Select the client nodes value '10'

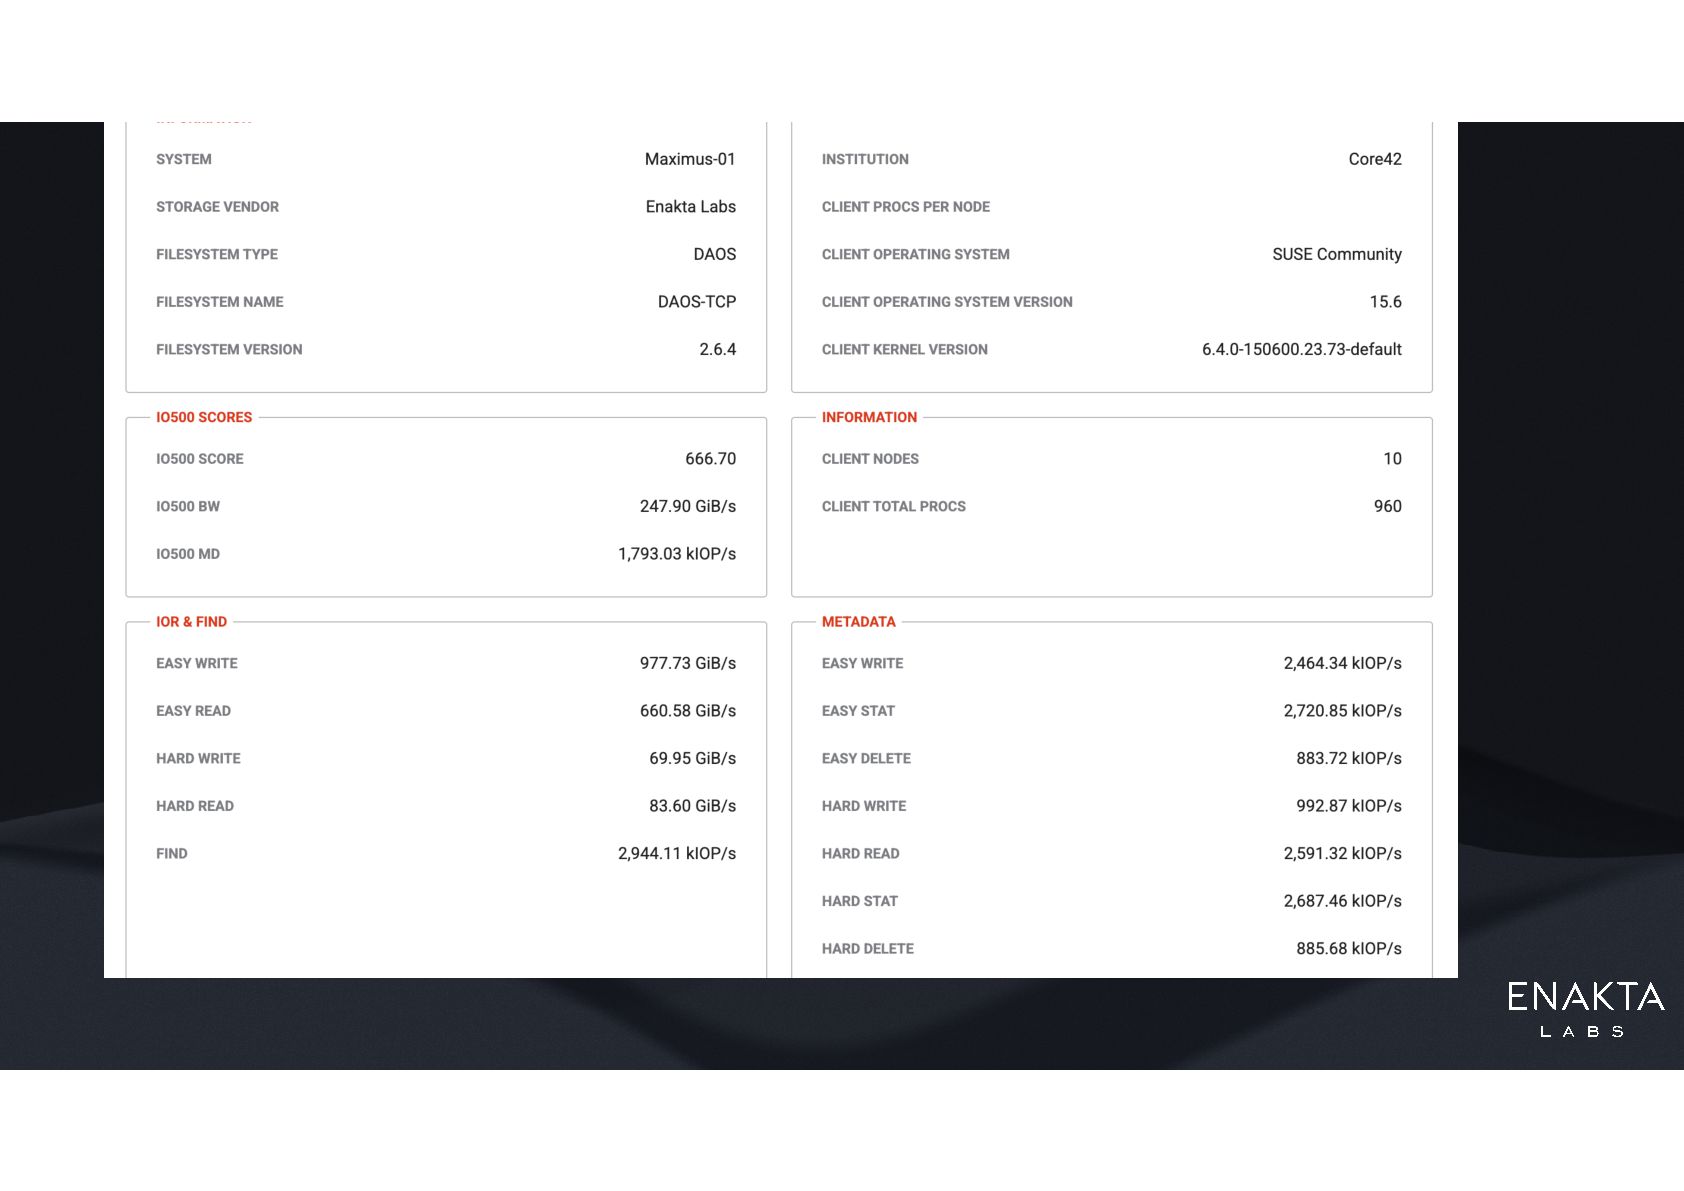1393,459
